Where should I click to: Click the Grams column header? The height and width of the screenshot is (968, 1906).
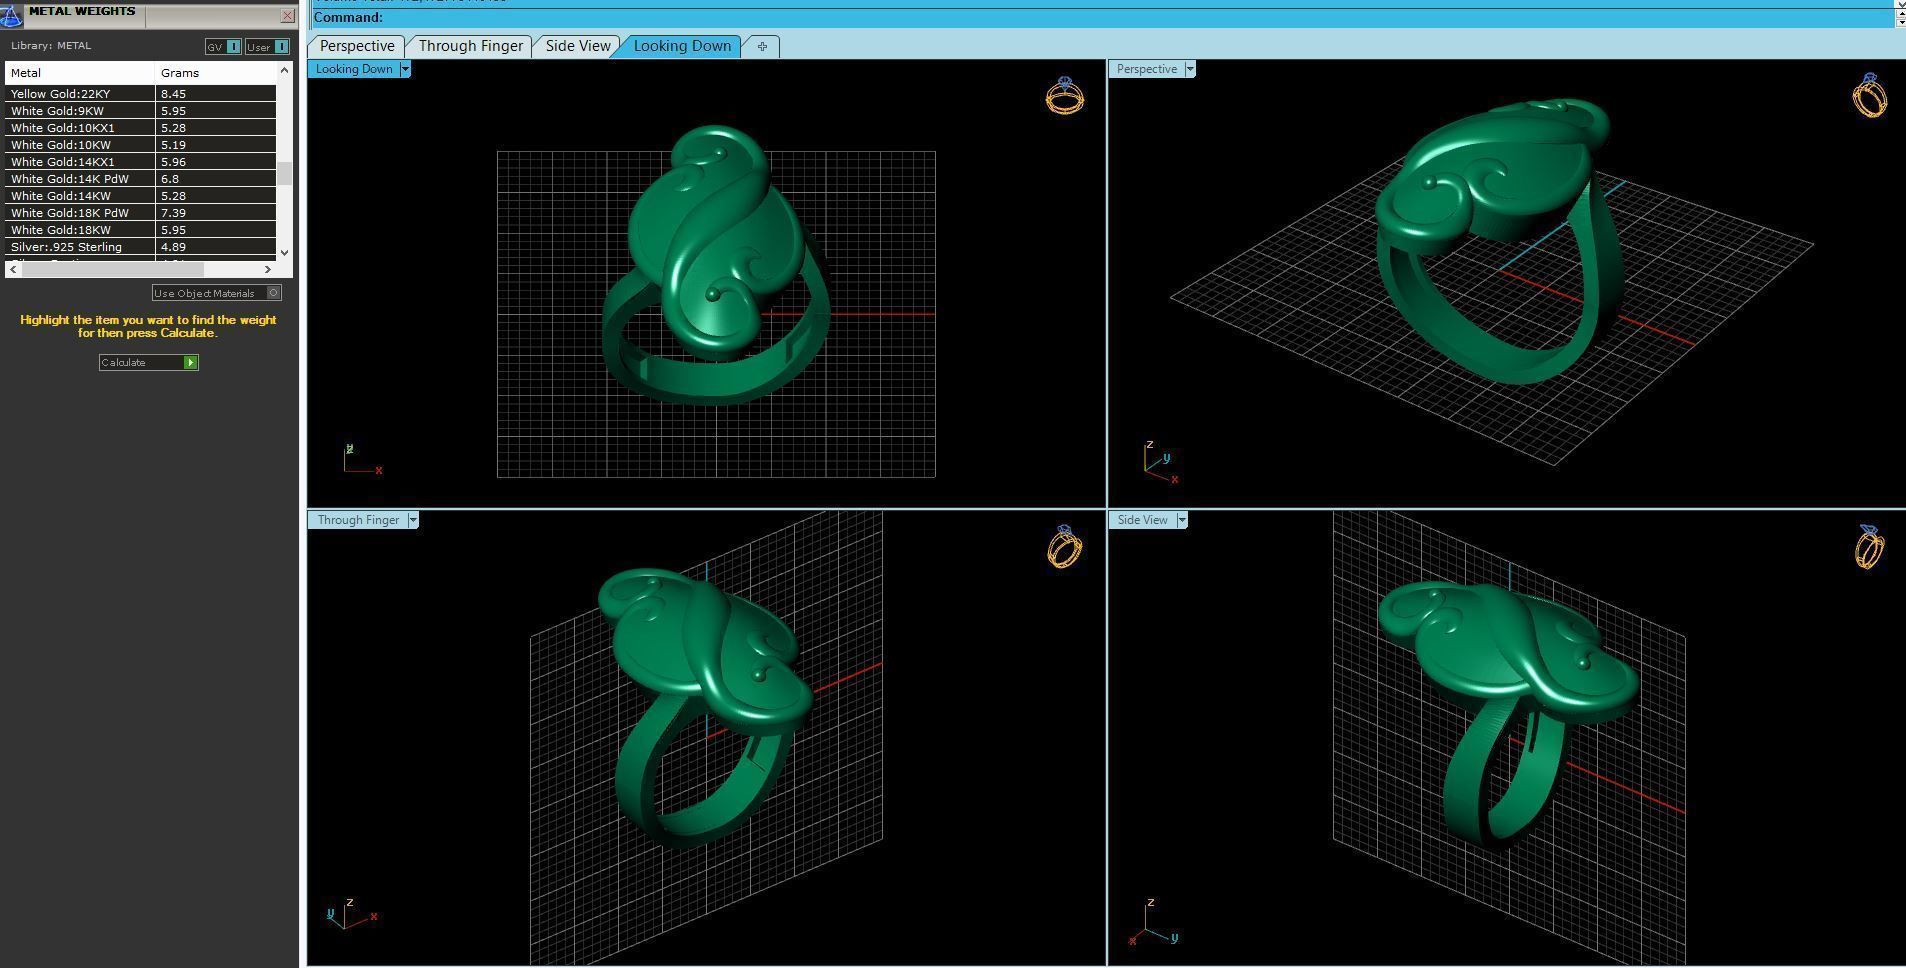coord(216,73)
